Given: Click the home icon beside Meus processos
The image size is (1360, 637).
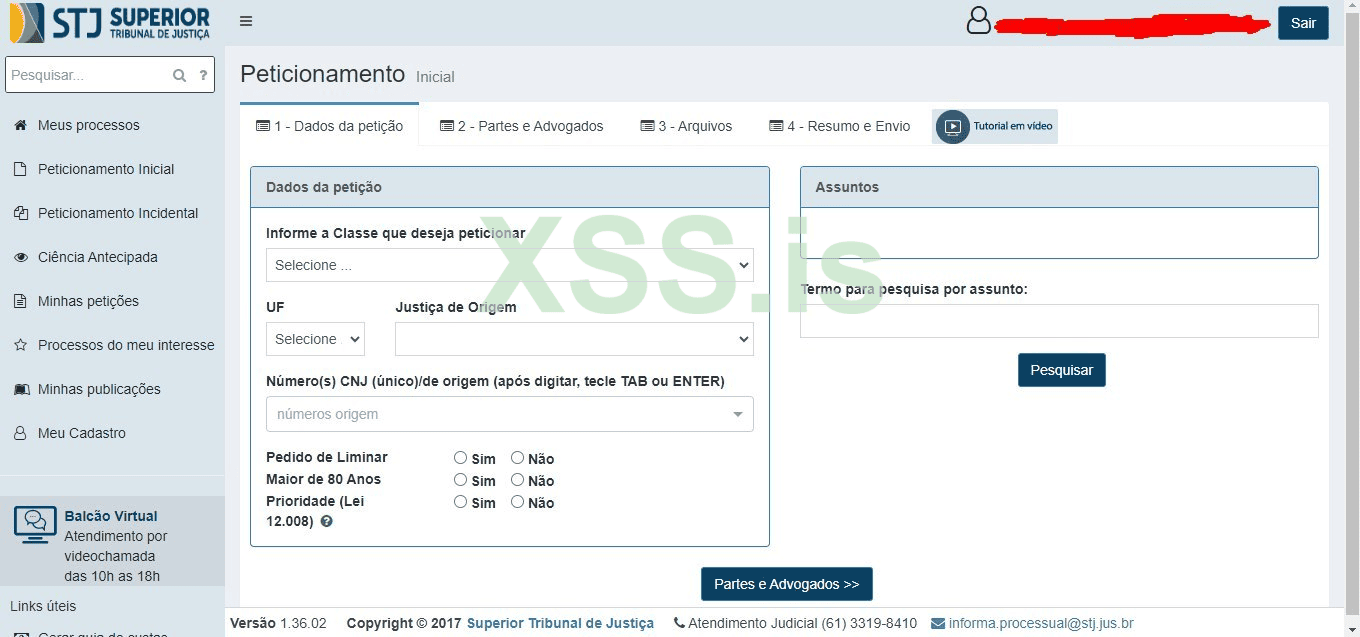Looking at the screenshot, I should pyautogui.click(x=20, y=125).
